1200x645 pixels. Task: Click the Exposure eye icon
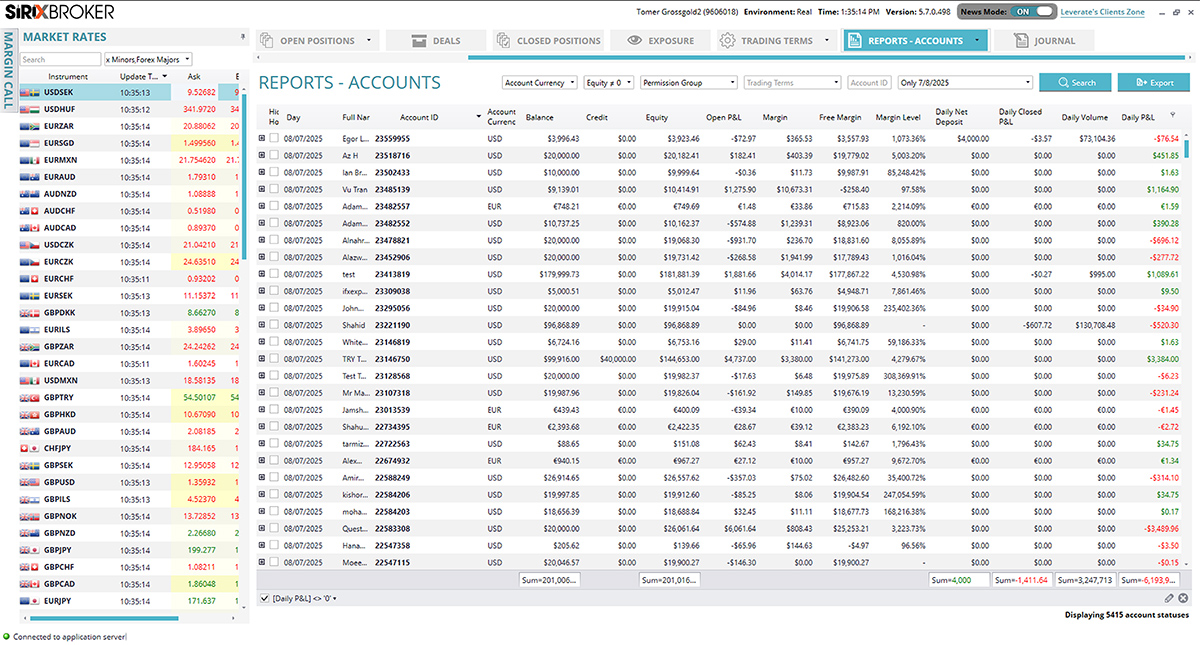(634, 41)
